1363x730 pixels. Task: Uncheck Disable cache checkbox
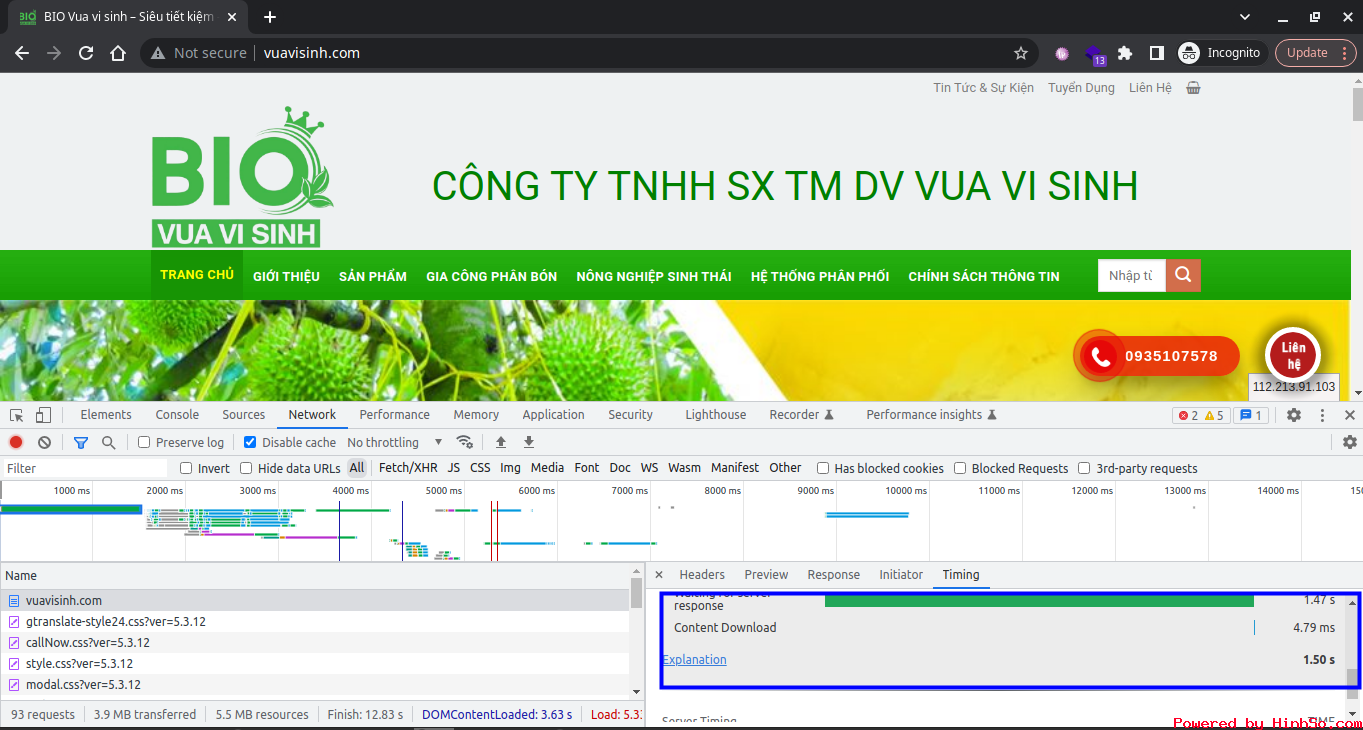(250, 442)
